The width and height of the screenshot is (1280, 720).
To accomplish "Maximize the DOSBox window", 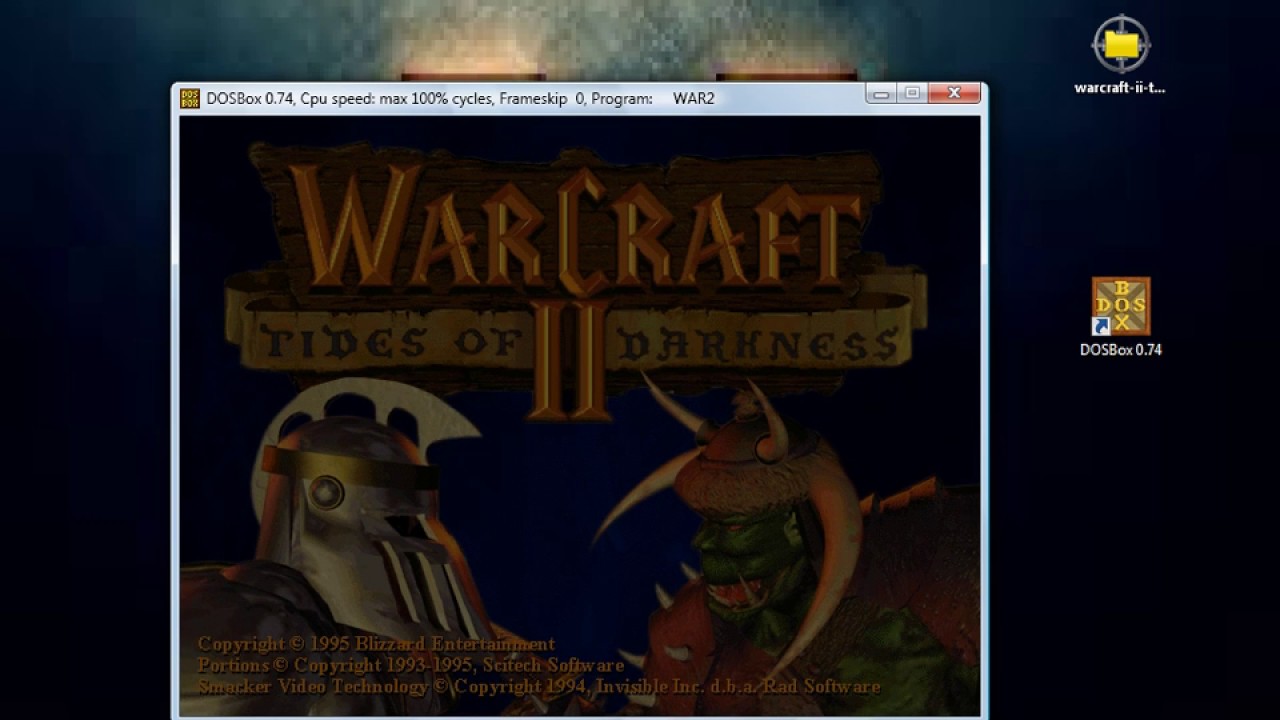I will tap(912, 94).
